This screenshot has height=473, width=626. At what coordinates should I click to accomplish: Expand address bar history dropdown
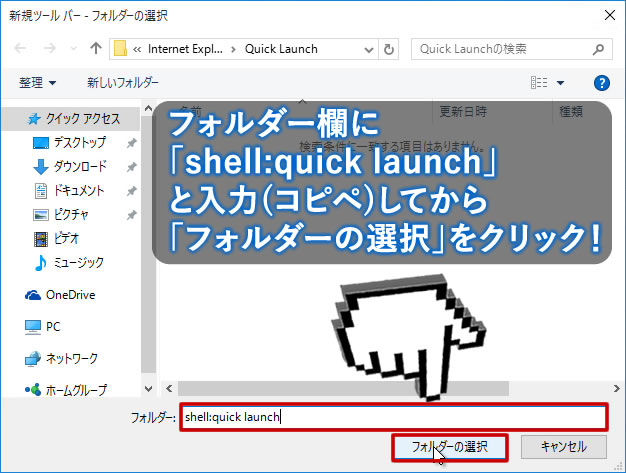tap(369, 49)
